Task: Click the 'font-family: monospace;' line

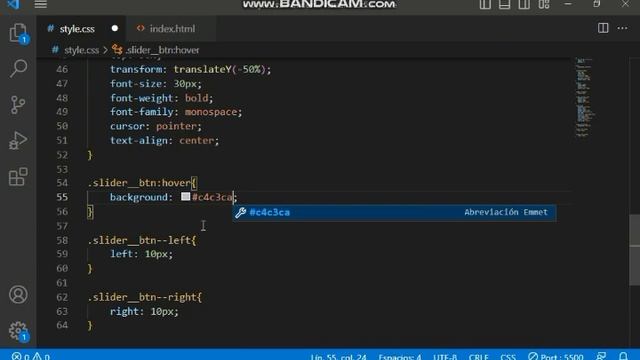Action: [x=176, y=112]
